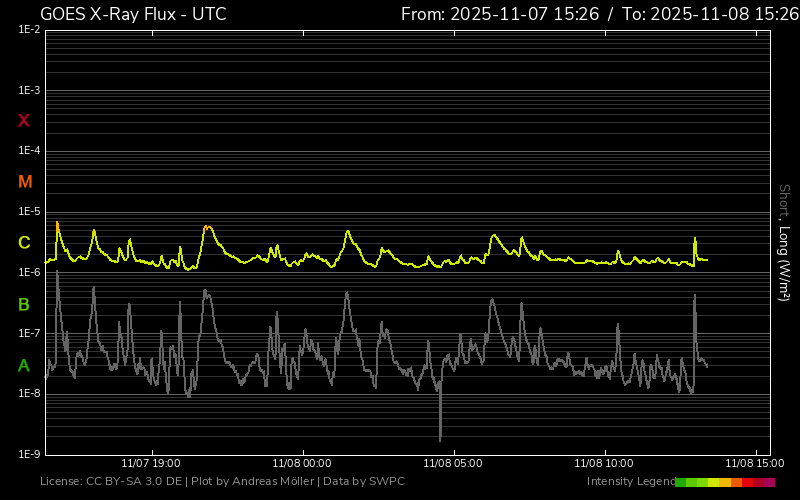Click the 11/08 05:00 time axis label
This screenshot has width=800, height=500.
[453, 463]
